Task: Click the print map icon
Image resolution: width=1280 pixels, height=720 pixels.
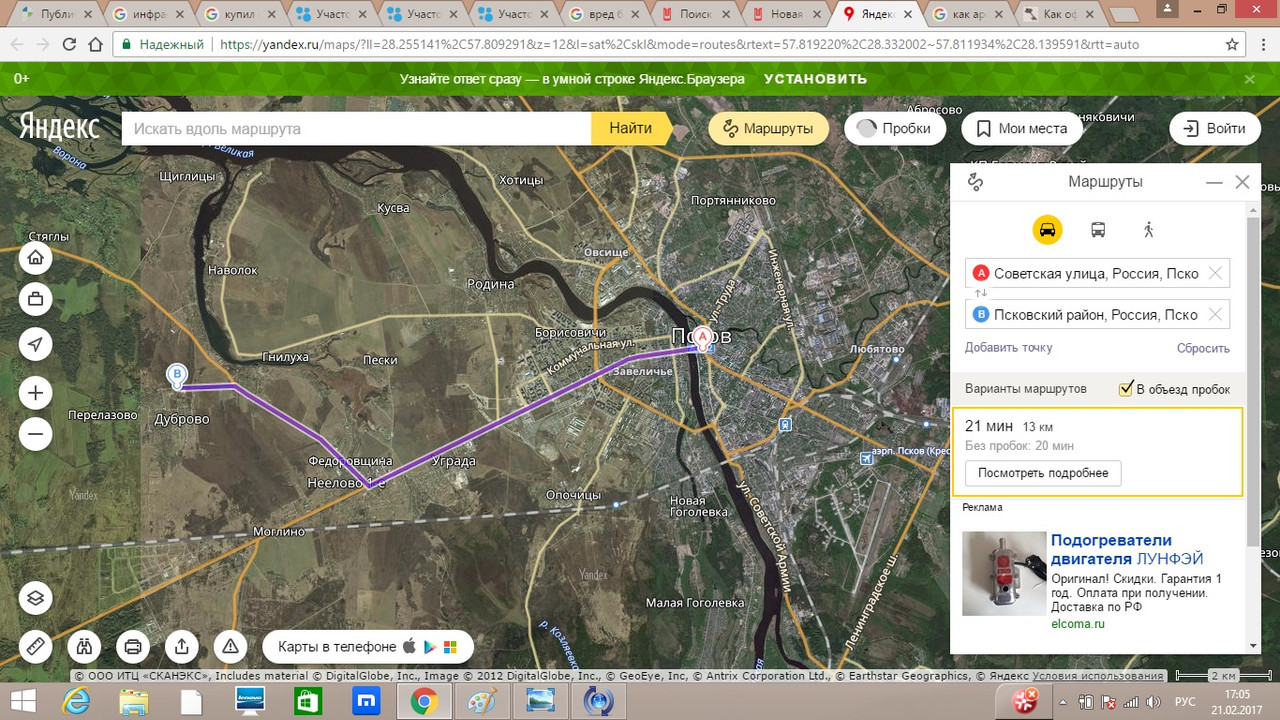Action: (133, 647)
